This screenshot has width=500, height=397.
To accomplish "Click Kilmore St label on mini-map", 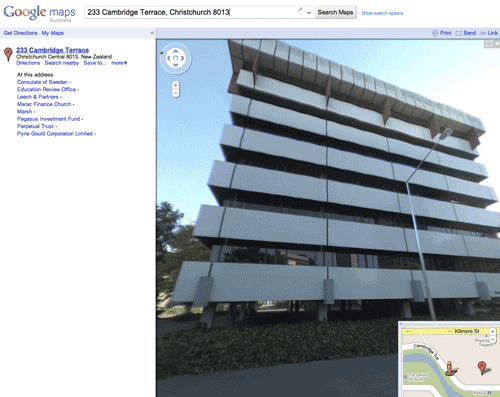I will click(x=466, y=331).
